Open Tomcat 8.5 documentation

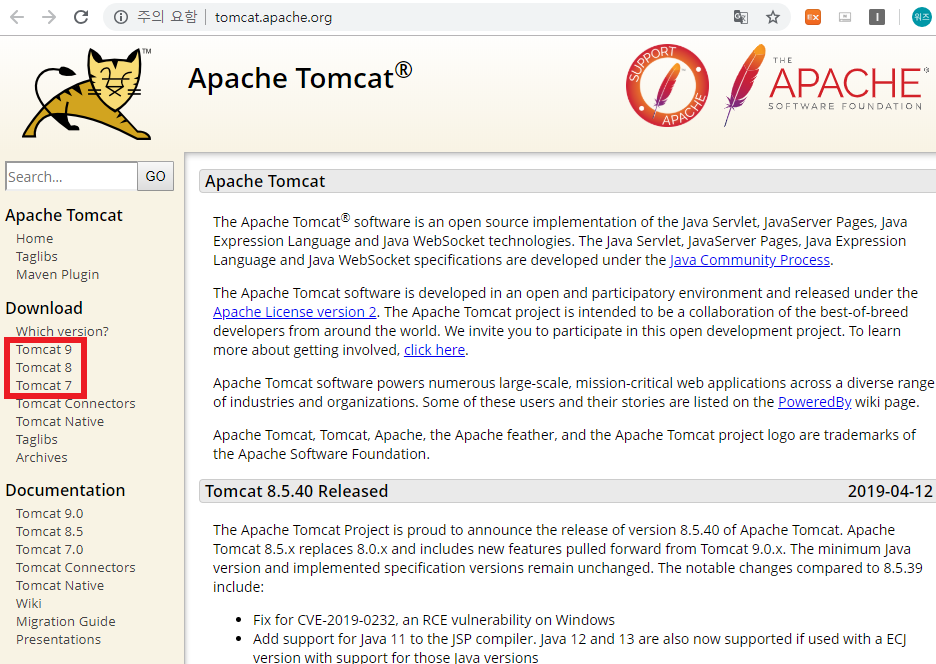50,531
